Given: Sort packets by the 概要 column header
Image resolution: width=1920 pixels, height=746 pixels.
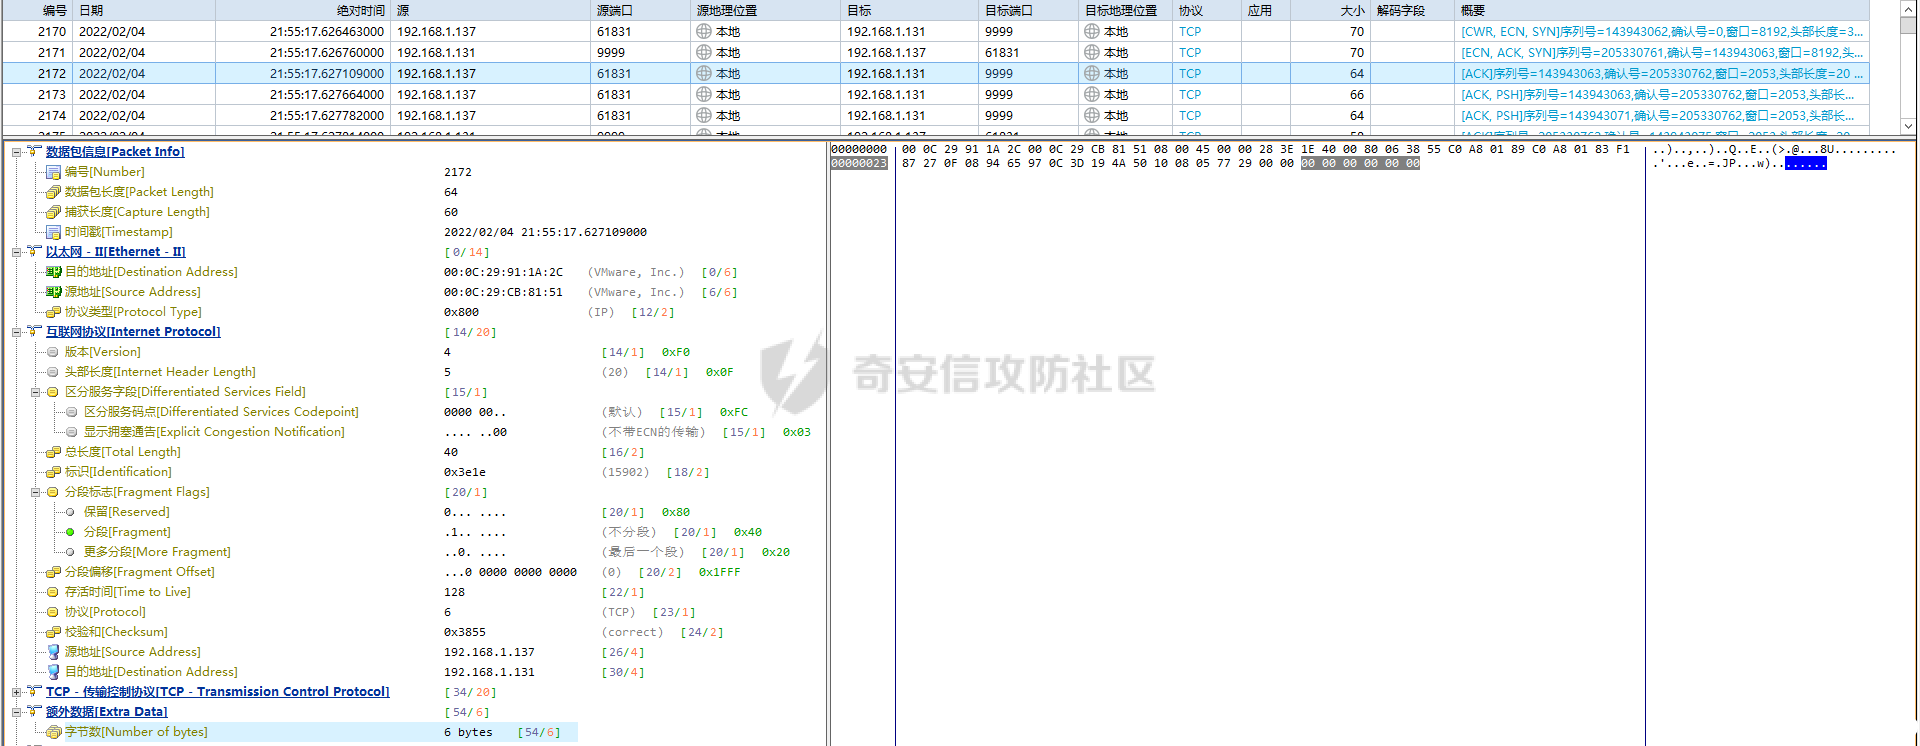Looking at the screenshot, I should pyautogui.click(x=1660, y=10).
